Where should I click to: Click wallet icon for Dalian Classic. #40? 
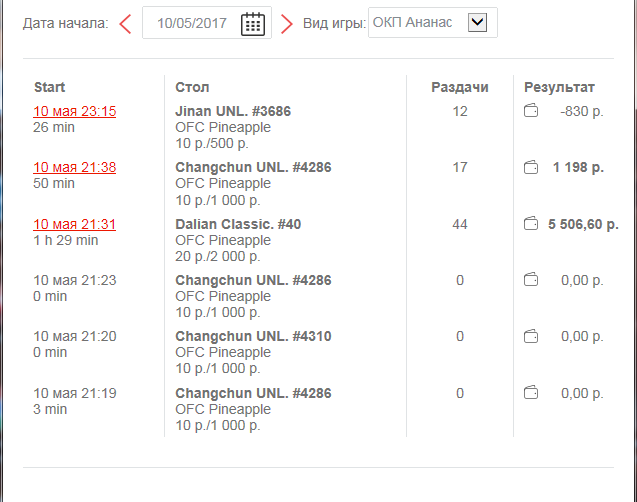pos(532,224)
